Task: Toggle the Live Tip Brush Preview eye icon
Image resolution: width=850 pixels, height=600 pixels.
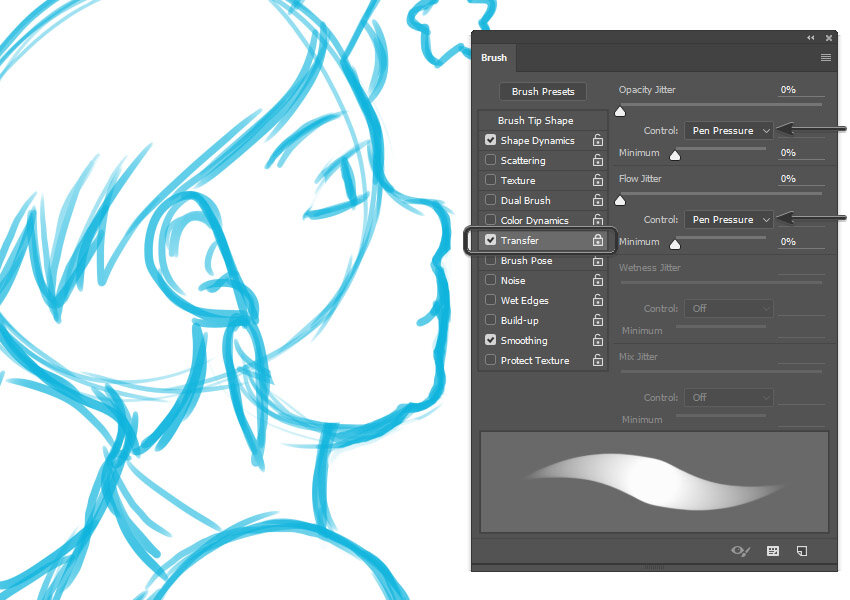Action: pyautogui.click(x=740, y=551)
